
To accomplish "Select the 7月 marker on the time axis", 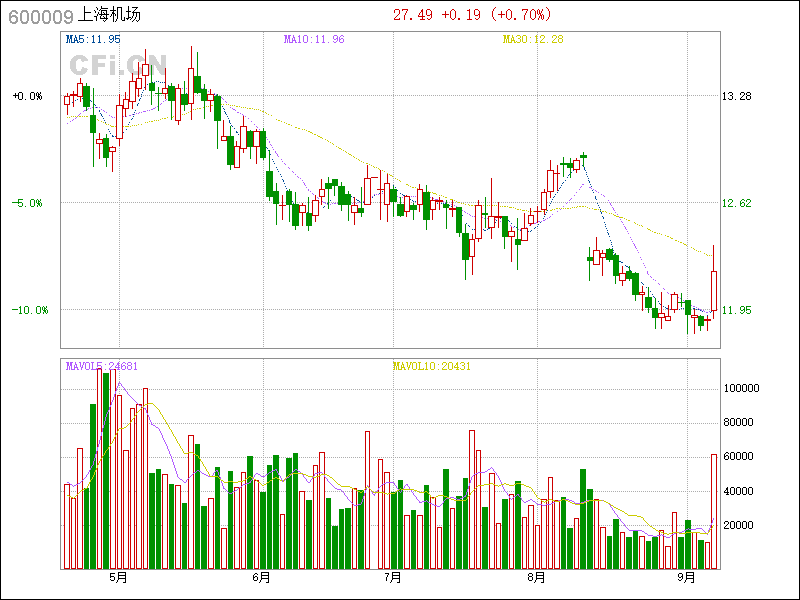I will (x=393, y=577).
